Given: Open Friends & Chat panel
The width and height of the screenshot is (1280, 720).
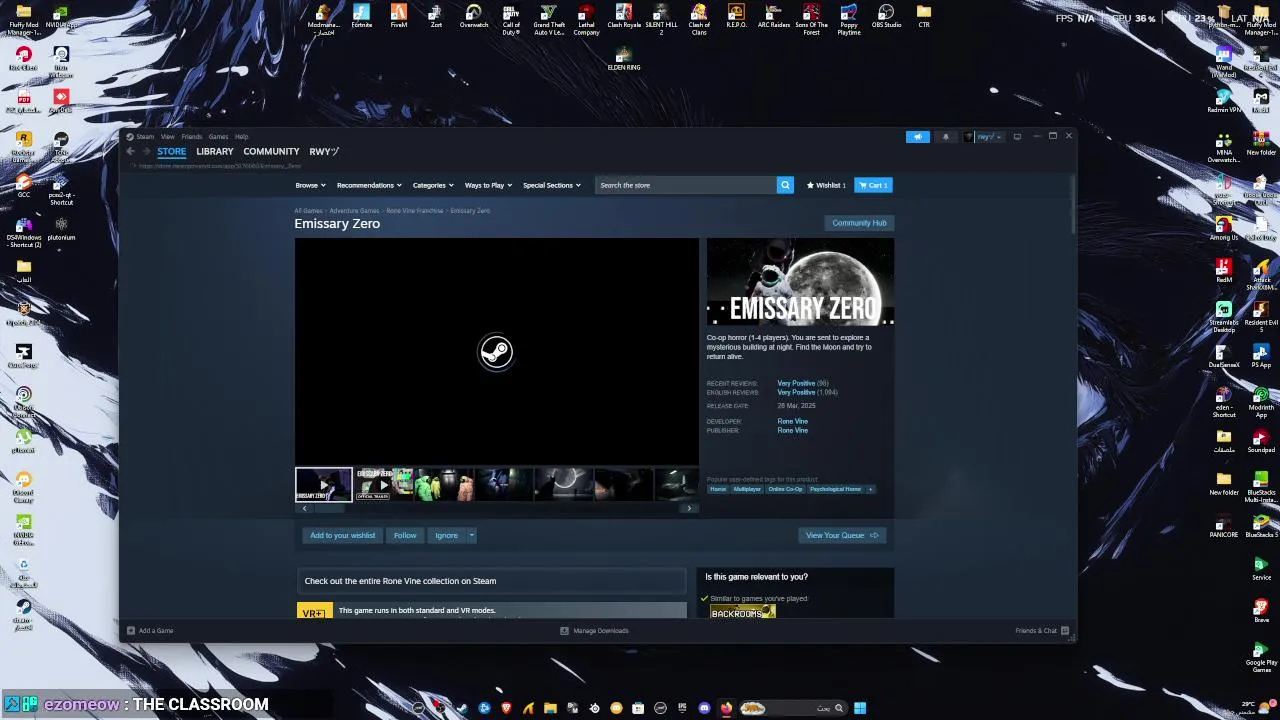Looking at the screenshot, I should pyautogui.click(x=1042, y=631).
